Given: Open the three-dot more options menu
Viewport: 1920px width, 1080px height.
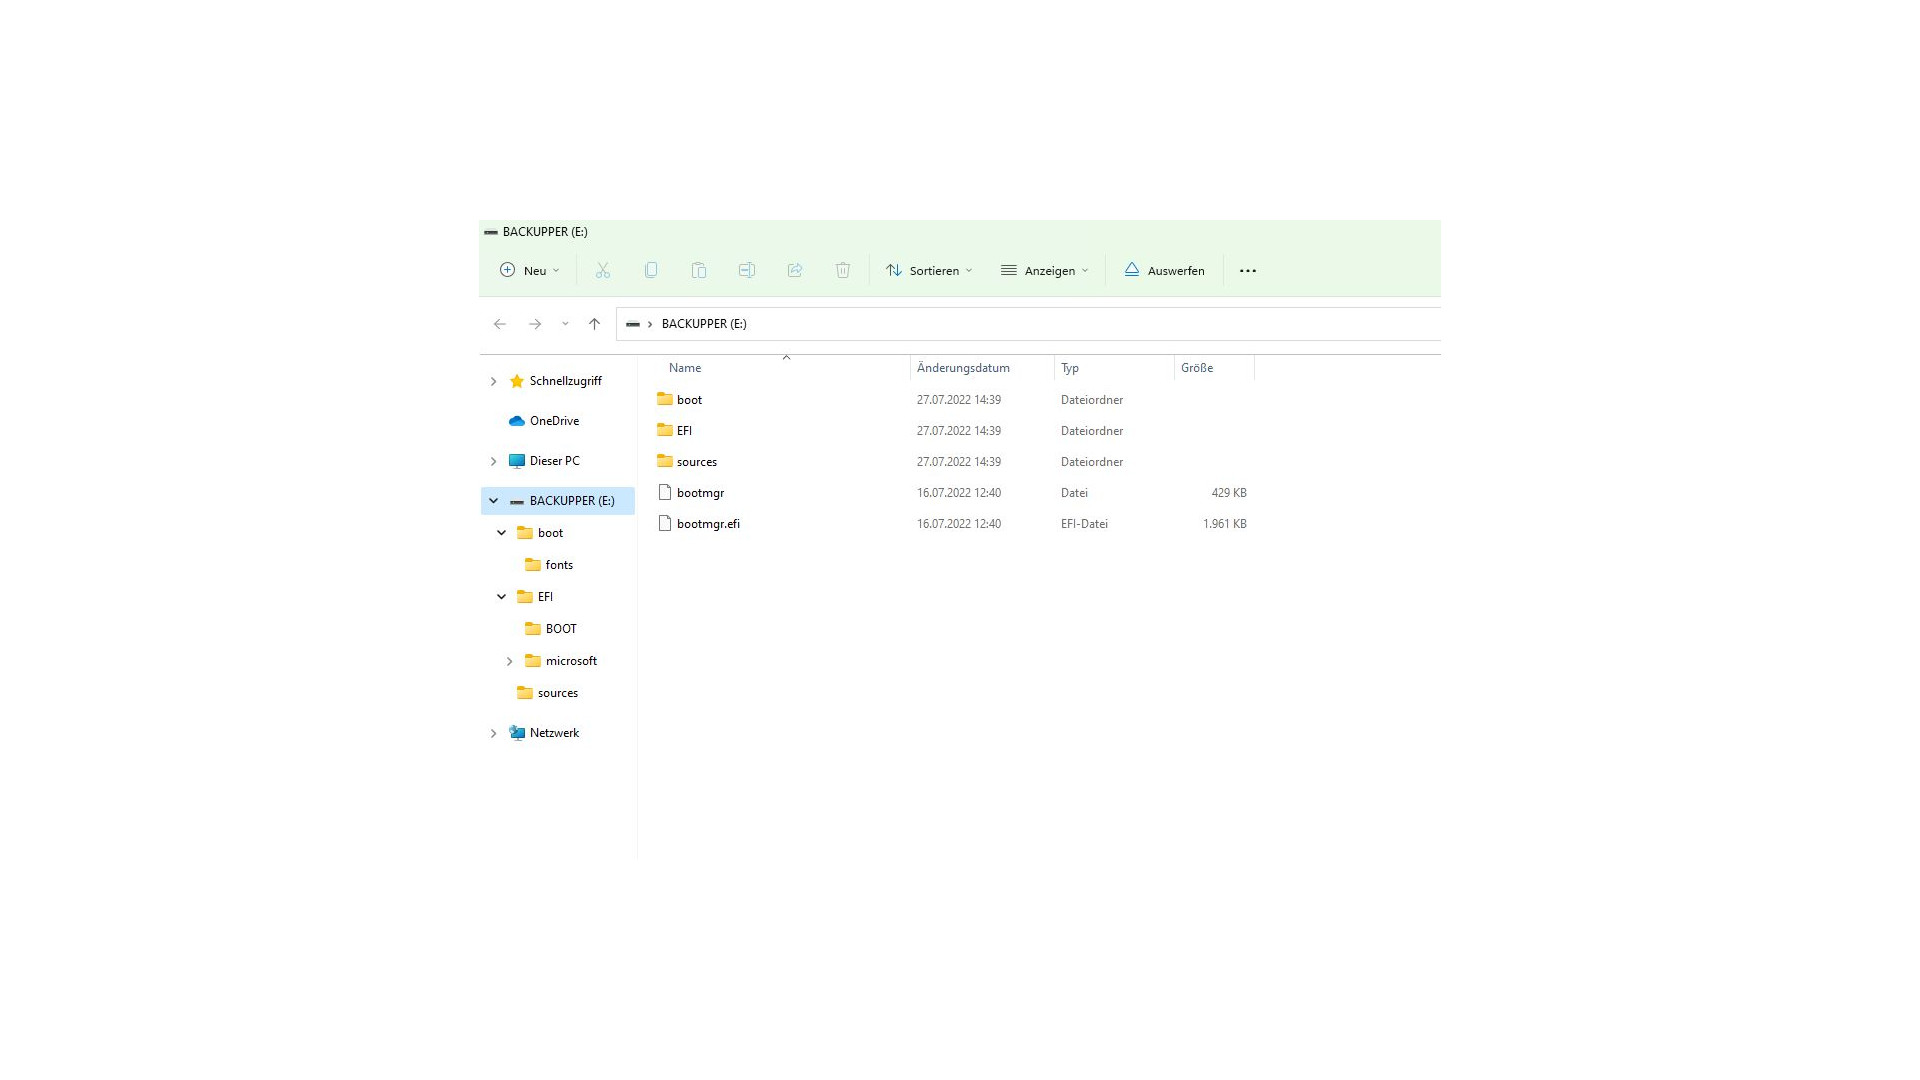Looking at the screenshot, I should click(x=1247, y=271).
